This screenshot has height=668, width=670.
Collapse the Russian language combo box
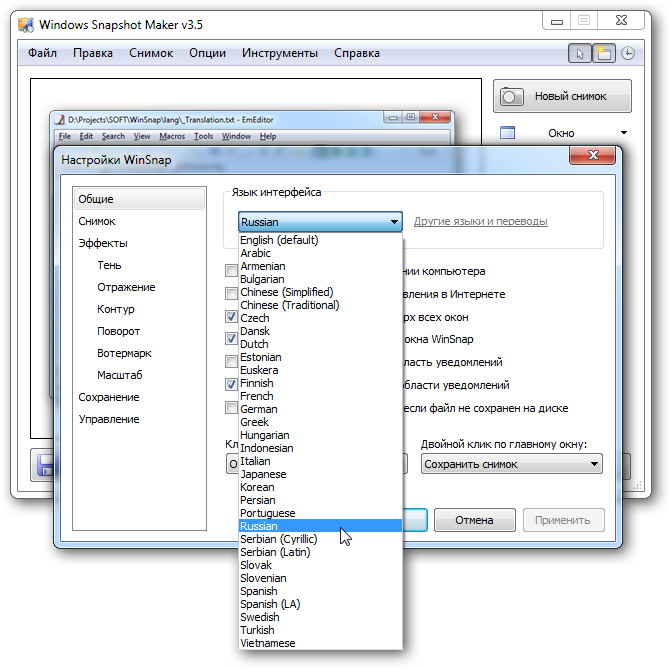pyautogui.click(x=320, y=222)
